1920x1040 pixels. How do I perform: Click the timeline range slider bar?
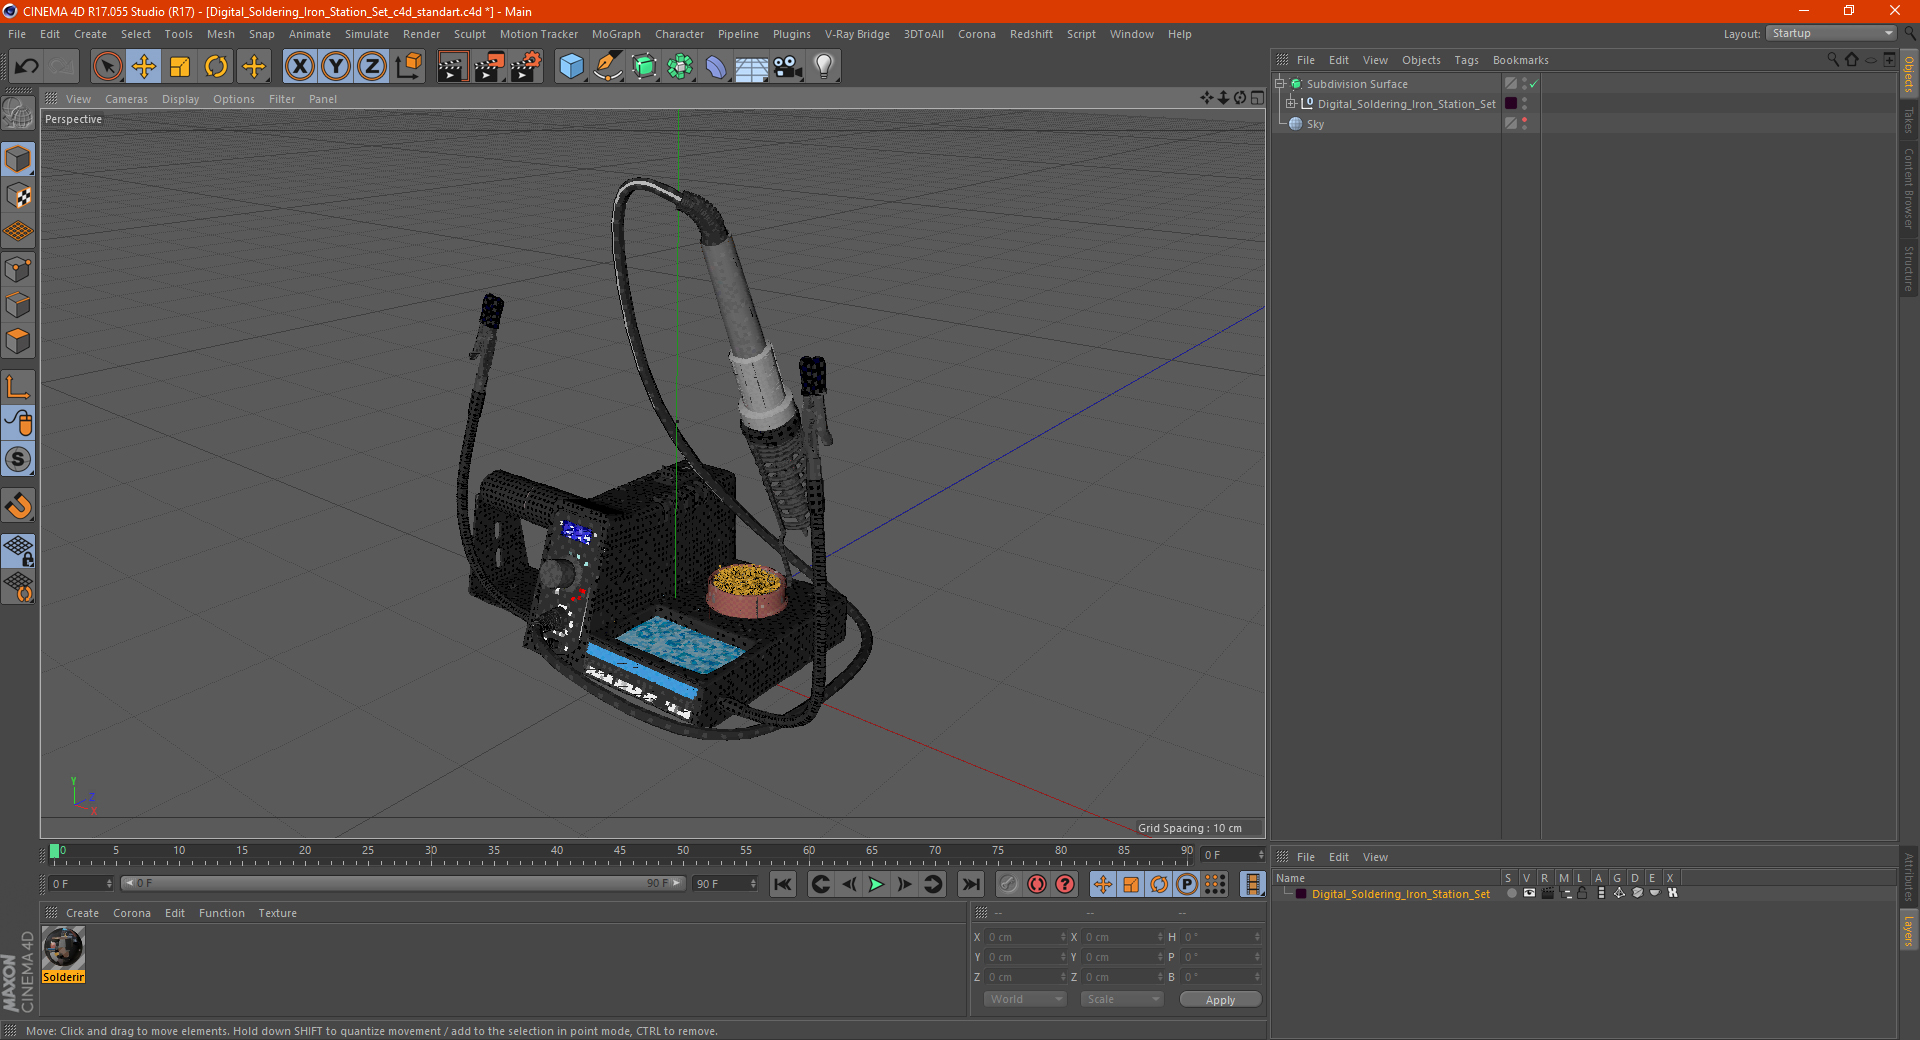pos(403,883)
